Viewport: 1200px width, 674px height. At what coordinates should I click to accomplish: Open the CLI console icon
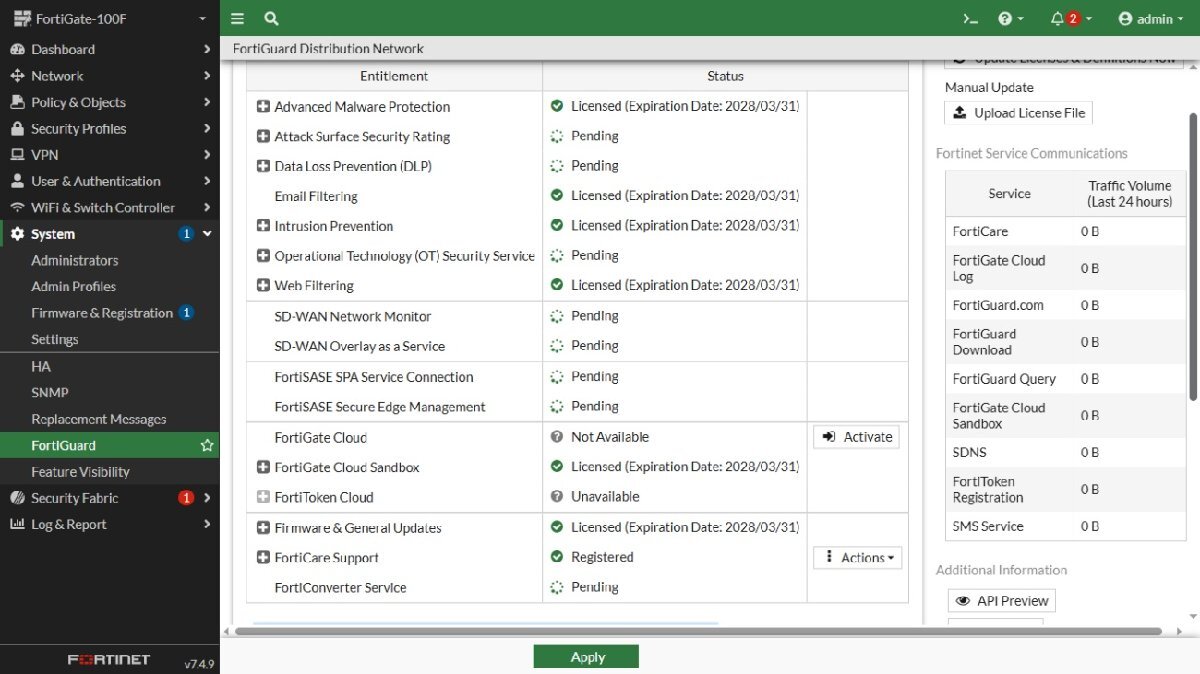[x=969, y=18]
